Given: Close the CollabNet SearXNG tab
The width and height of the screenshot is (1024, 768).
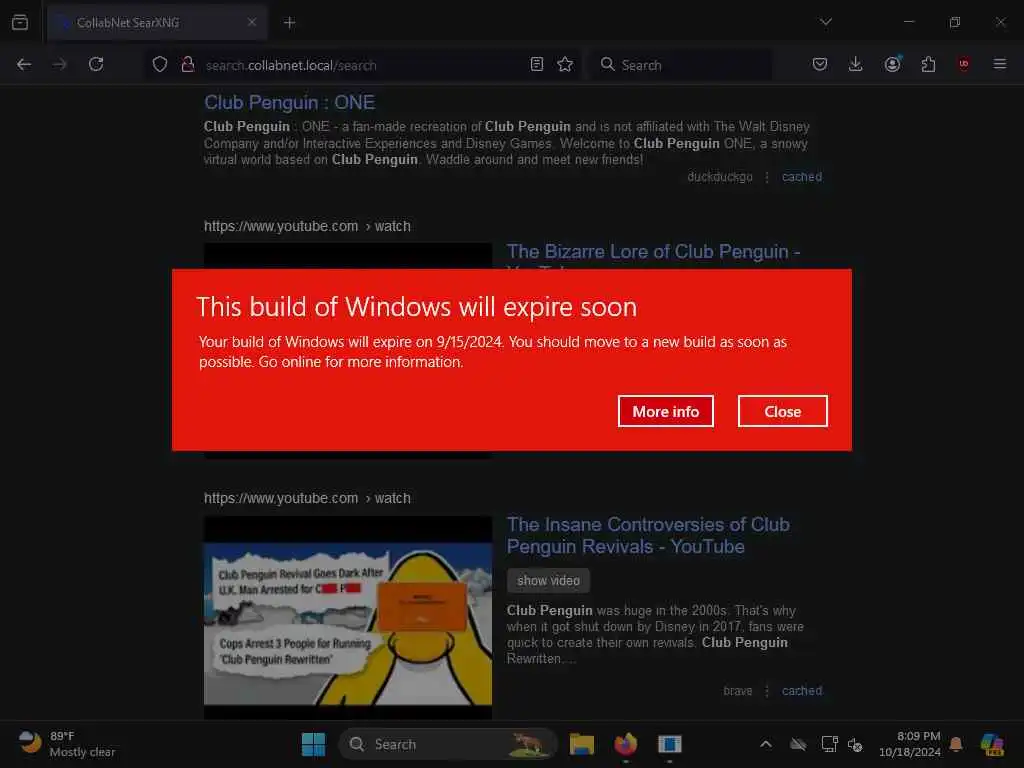Looking at the screenshot, I should (x=251, y=22).
